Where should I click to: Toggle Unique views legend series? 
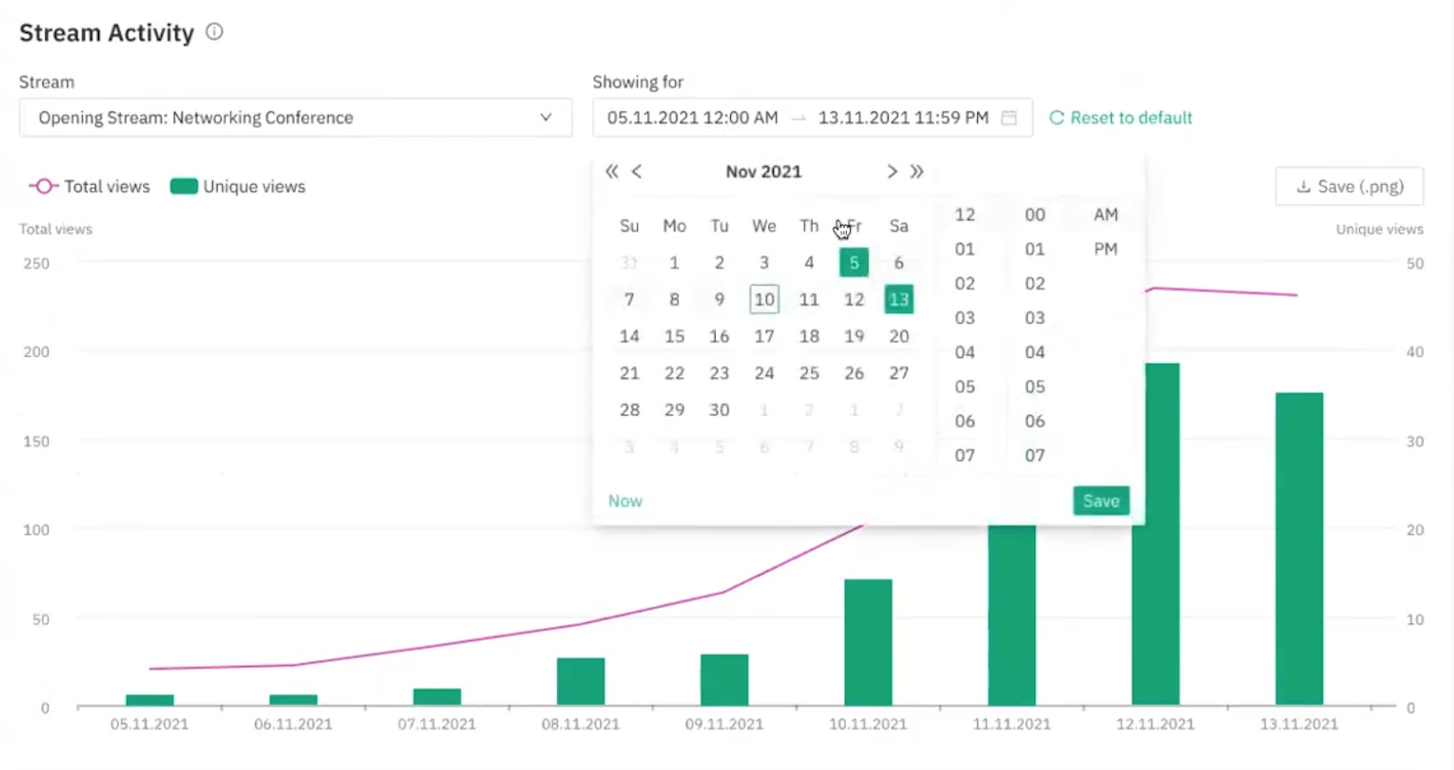pos(238,187)
